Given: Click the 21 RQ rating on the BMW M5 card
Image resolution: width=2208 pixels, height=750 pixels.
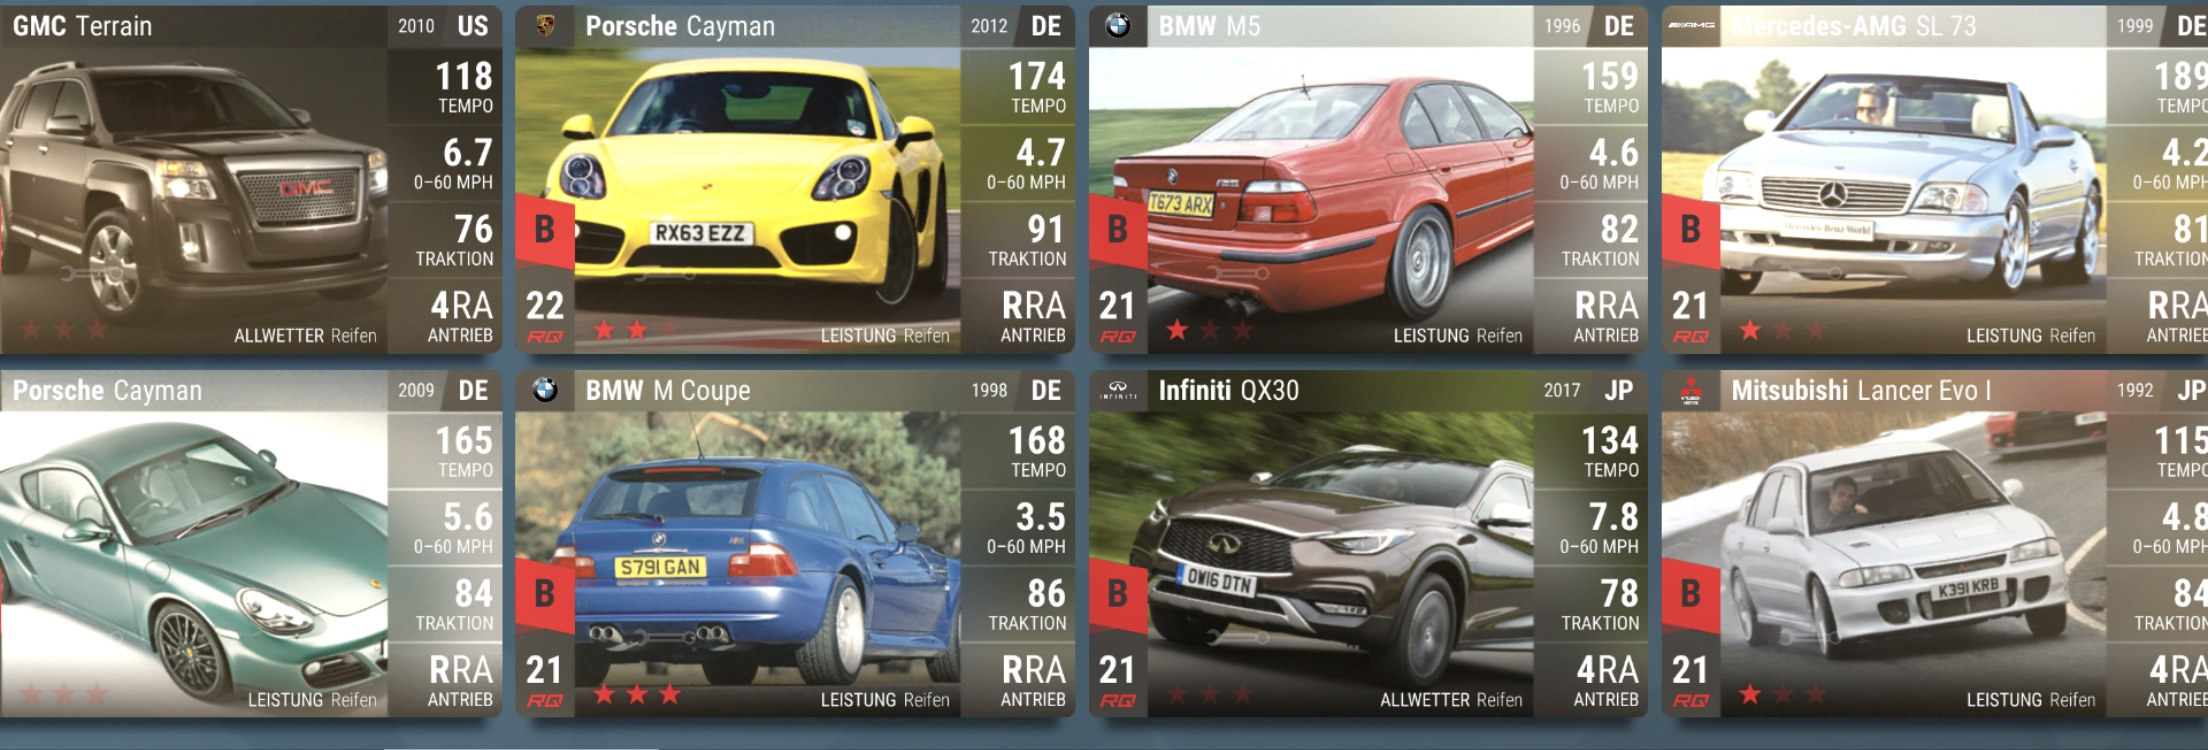Looking at the screenshot, I should click(1118, 315).
